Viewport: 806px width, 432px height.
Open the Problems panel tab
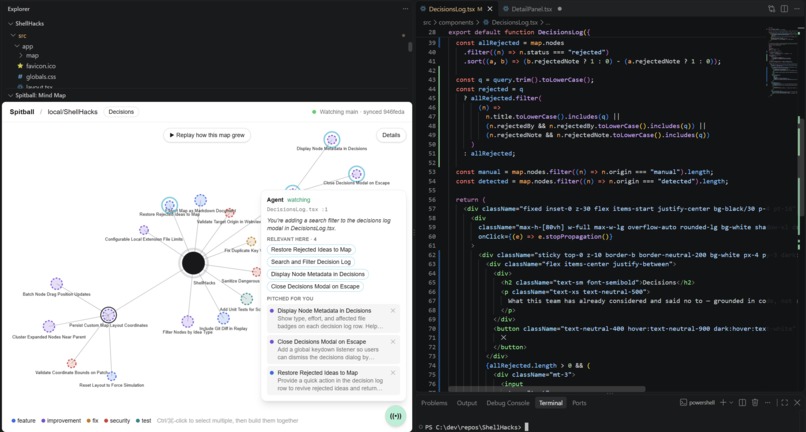pos(434,403)
